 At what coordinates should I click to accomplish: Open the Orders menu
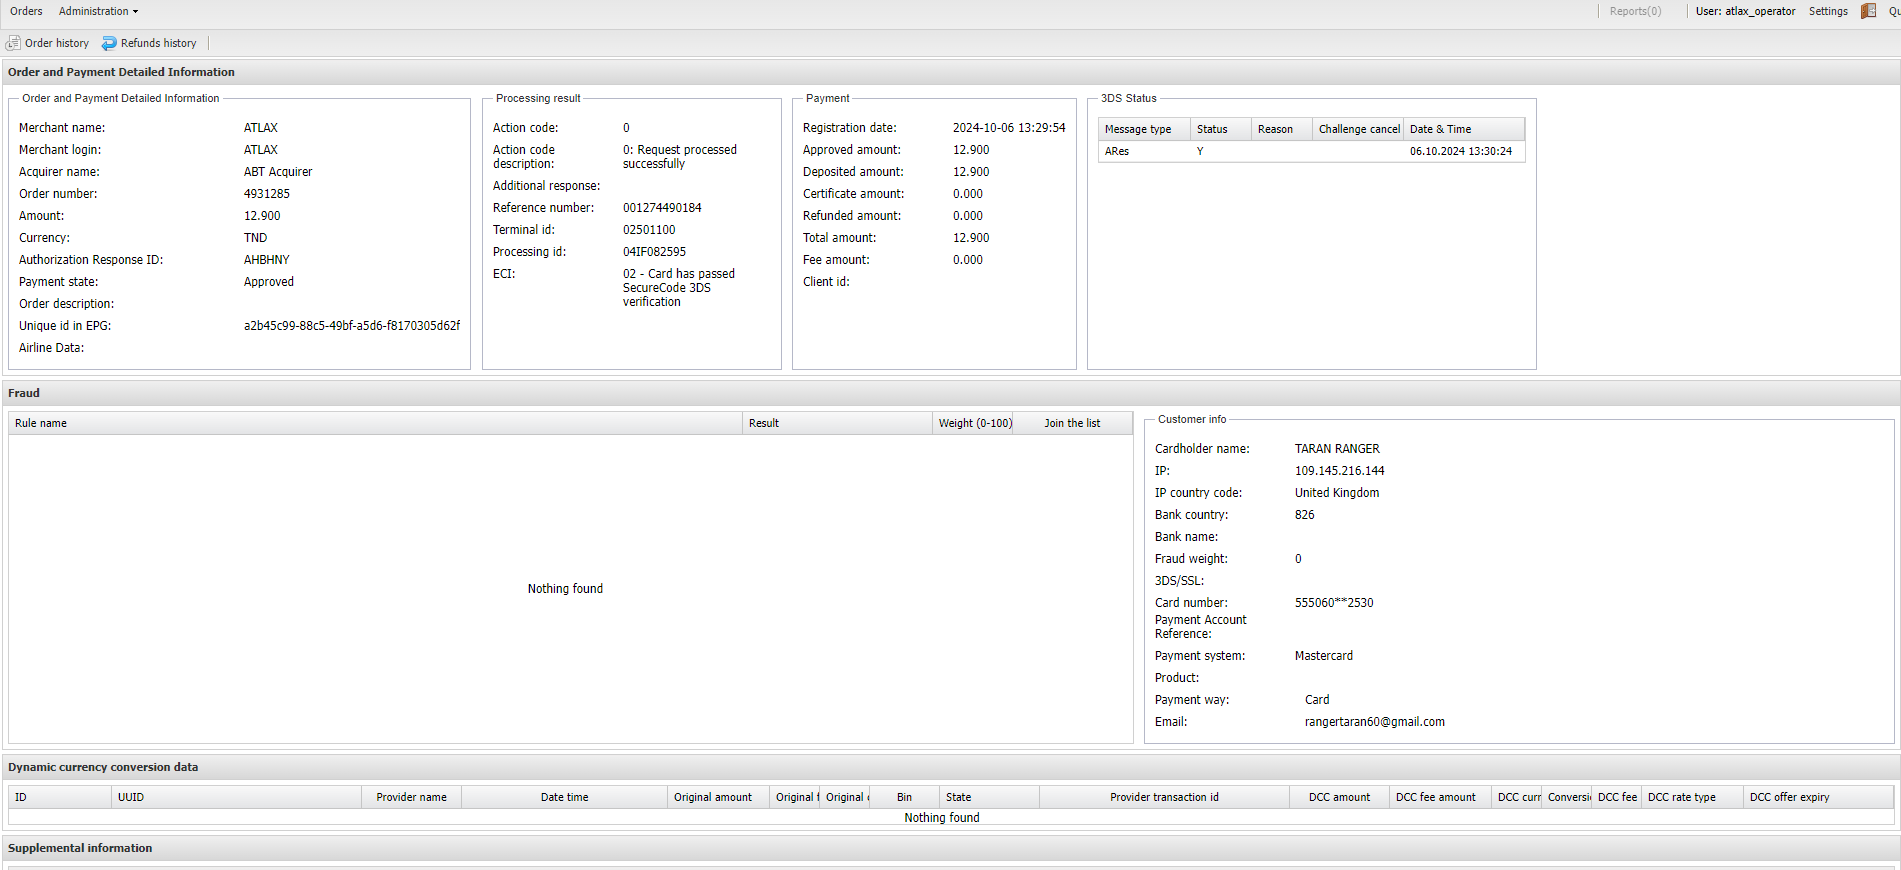(26, 11)
